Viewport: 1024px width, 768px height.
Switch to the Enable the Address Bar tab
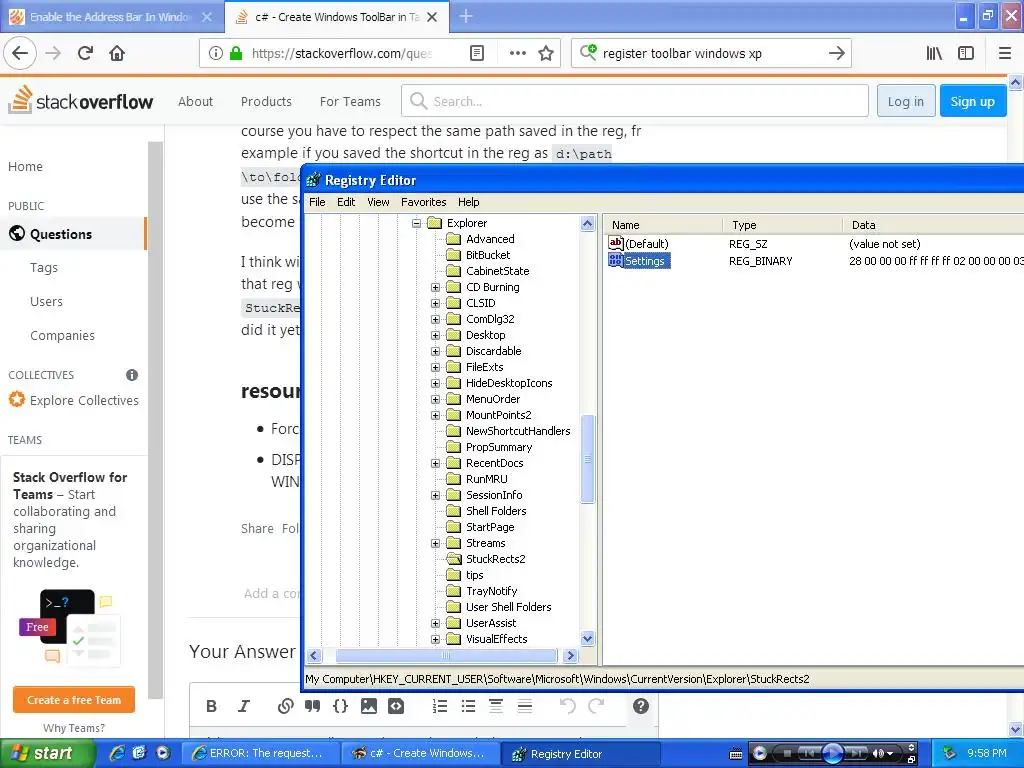[x=112, y=17]
